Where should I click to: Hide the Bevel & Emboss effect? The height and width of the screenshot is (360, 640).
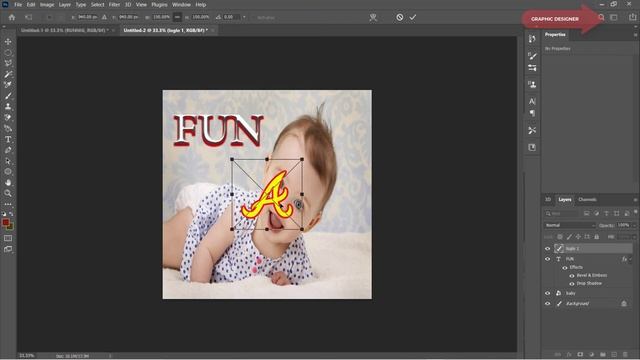[572, 276]
